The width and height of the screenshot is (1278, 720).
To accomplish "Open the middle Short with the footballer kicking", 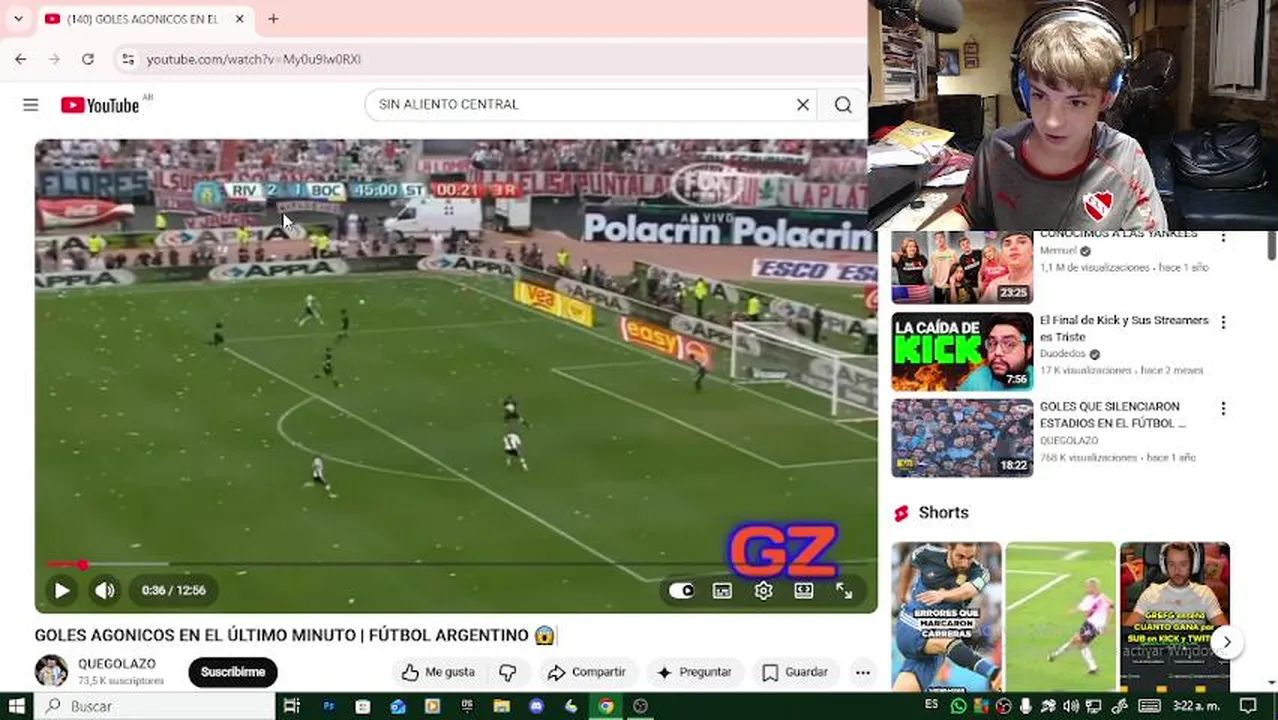I will pyautogui.click(x=1060, y=616).
